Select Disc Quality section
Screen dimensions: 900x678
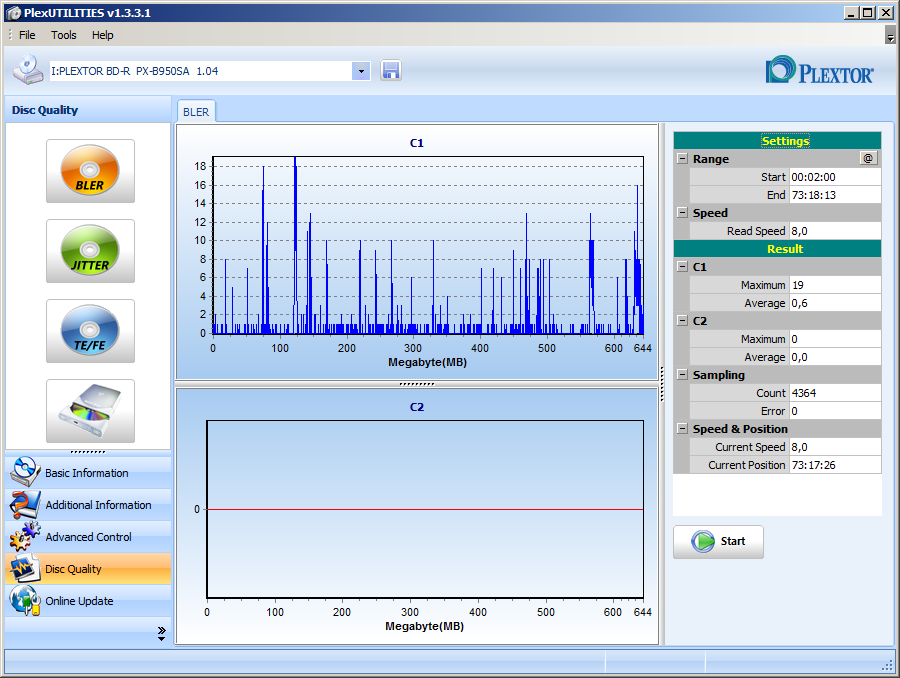tap(88, 569)
